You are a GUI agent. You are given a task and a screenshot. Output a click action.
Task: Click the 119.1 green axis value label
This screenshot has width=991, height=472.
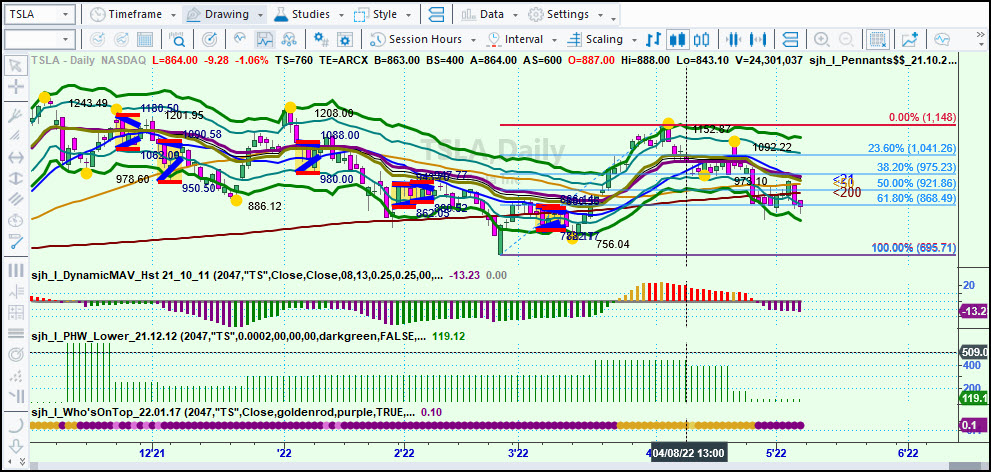pos(973,398)
